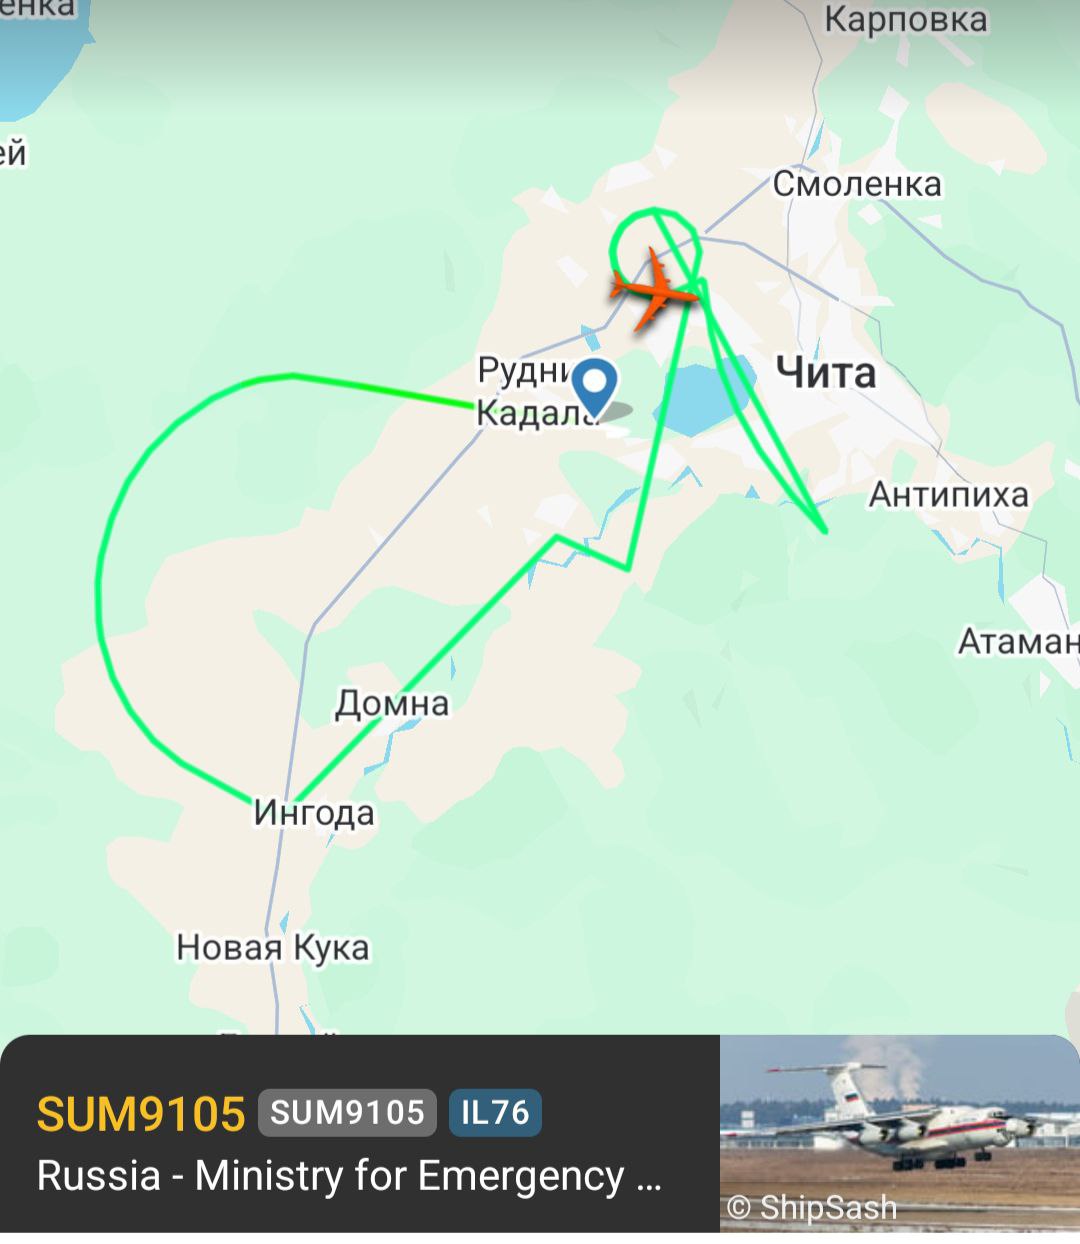This screenshot has width=1080, height=1244.
Task: Select the orange aircraft icon on map
Action: (x=655, y=289)
